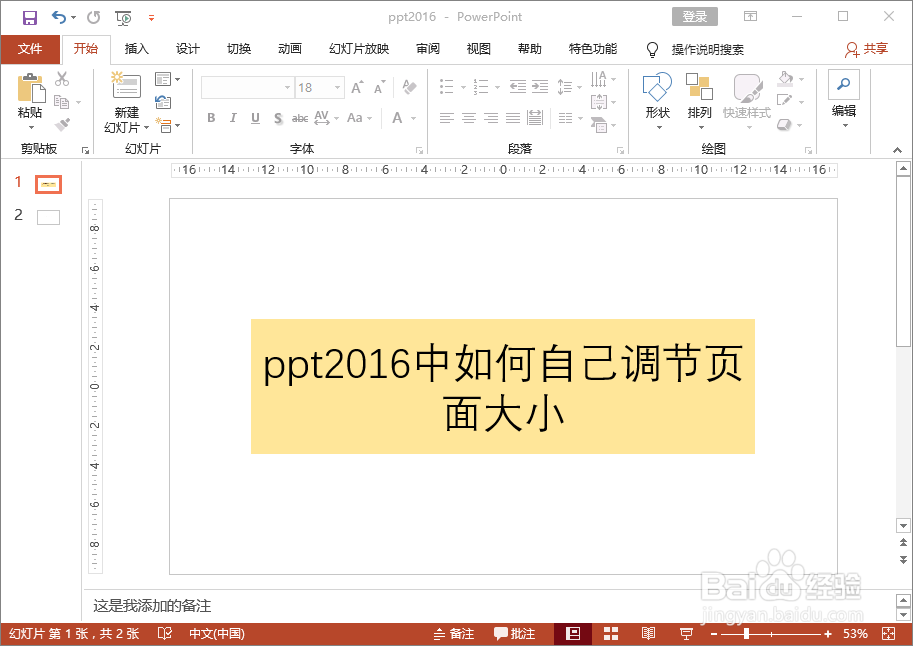Redo the action in quick access toolbar
Screen dimensions: 913x646
point(93,17)
